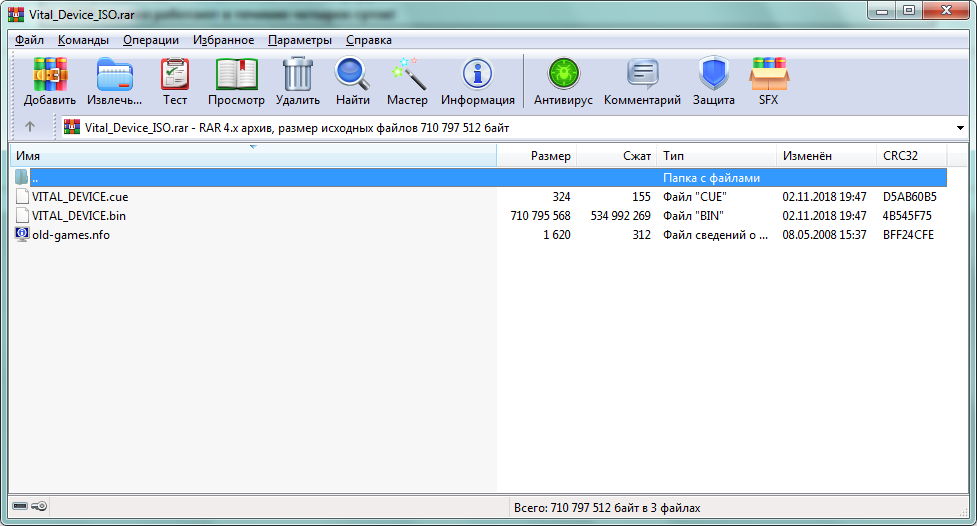Create SFX self-extracting archive

(x=769, y=74)
